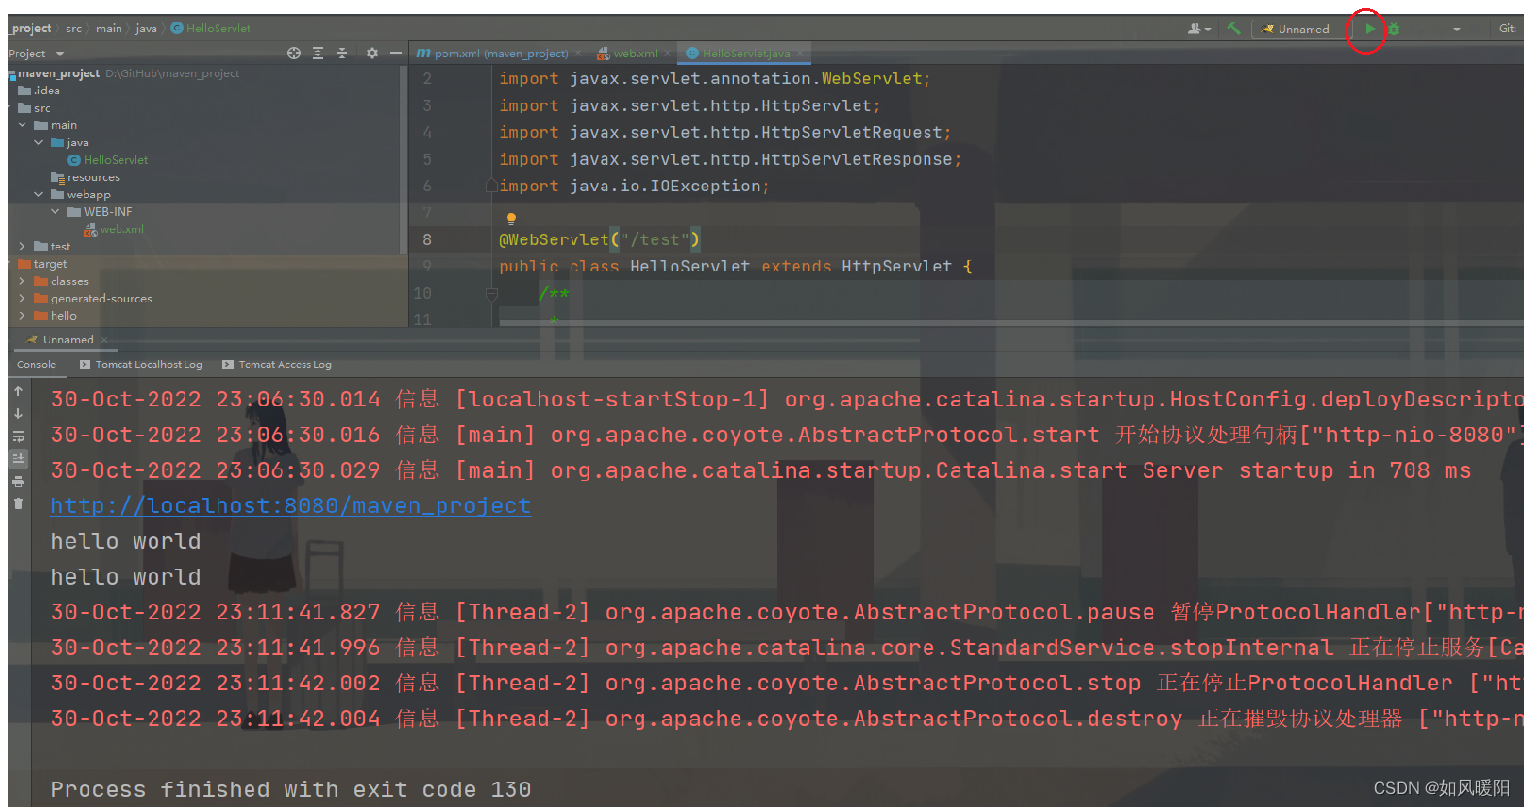Clear console with the trash icon

(x=18, y=503)
